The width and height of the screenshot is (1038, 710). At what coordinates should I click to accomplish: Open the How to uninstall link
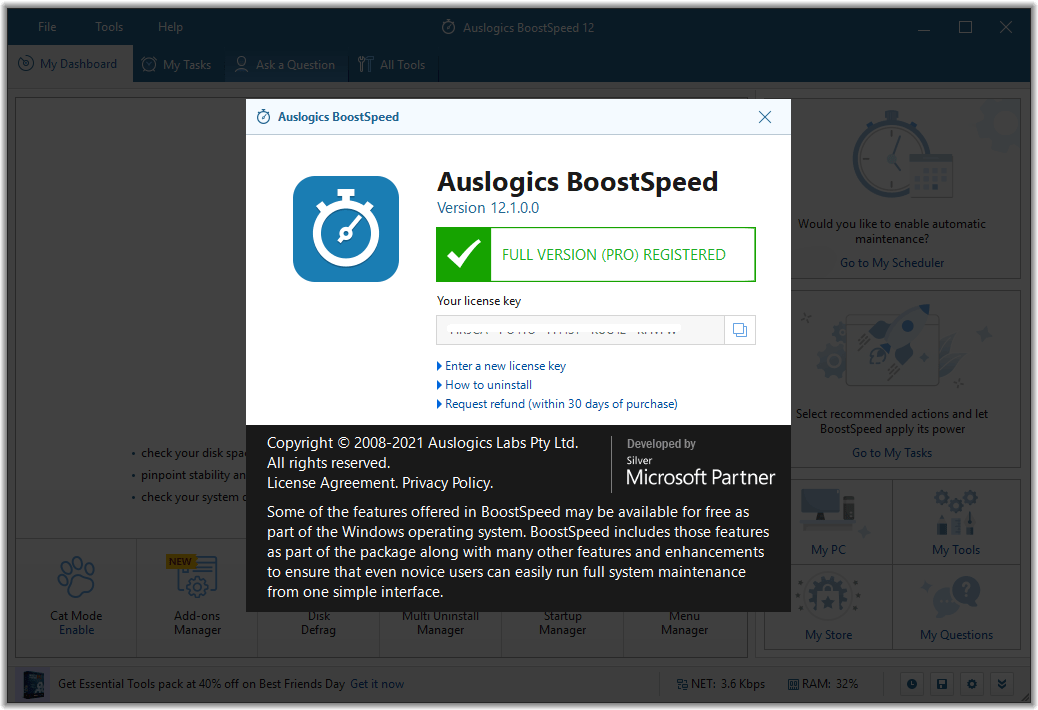coord(488,385)
